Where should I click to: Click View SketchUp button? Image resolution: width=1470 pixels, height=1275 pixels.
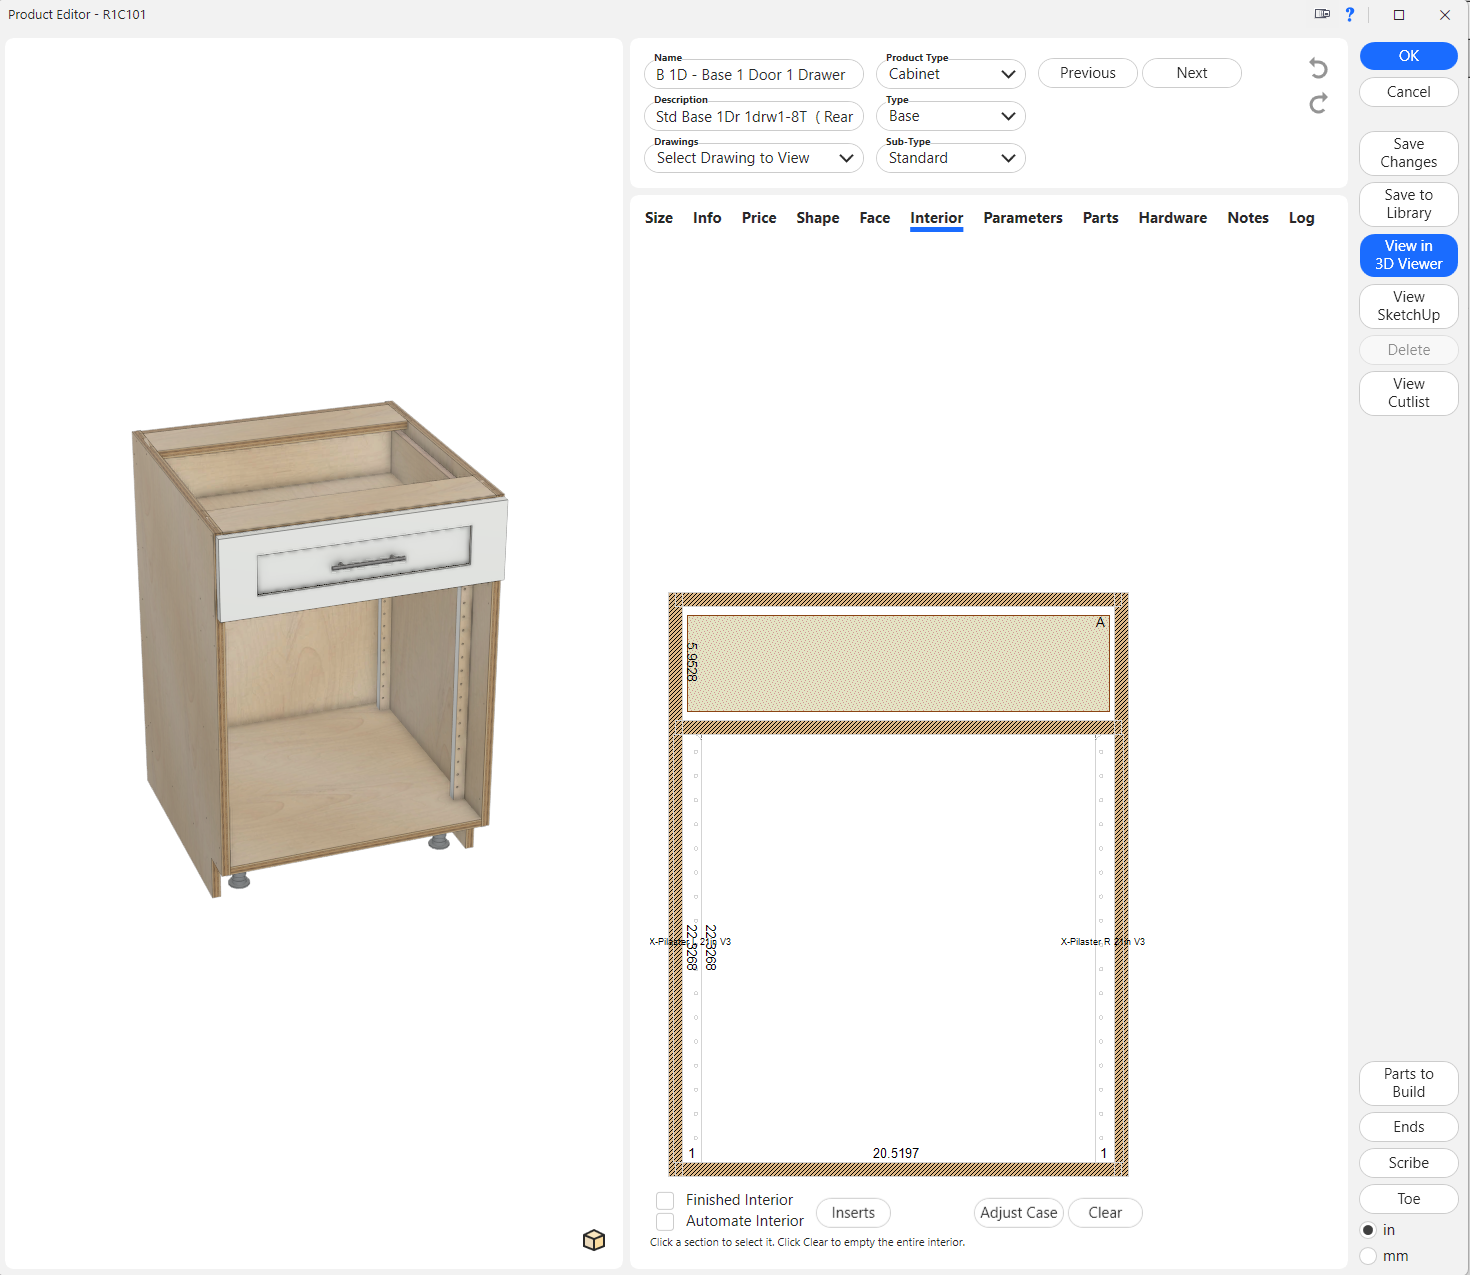tap(1409, 306)
